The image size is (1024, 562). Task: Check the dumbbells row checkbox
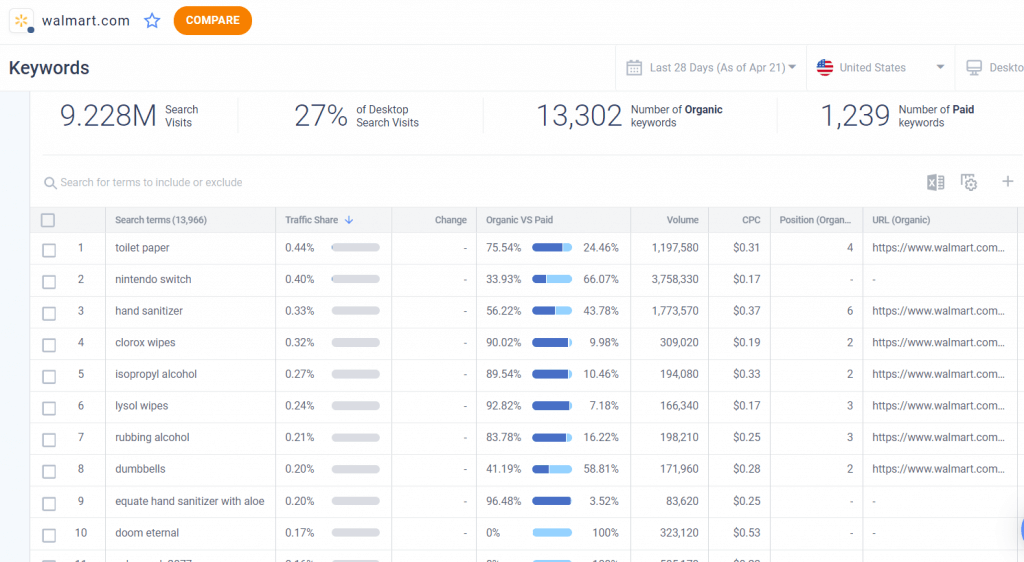[x=49, y=471]
